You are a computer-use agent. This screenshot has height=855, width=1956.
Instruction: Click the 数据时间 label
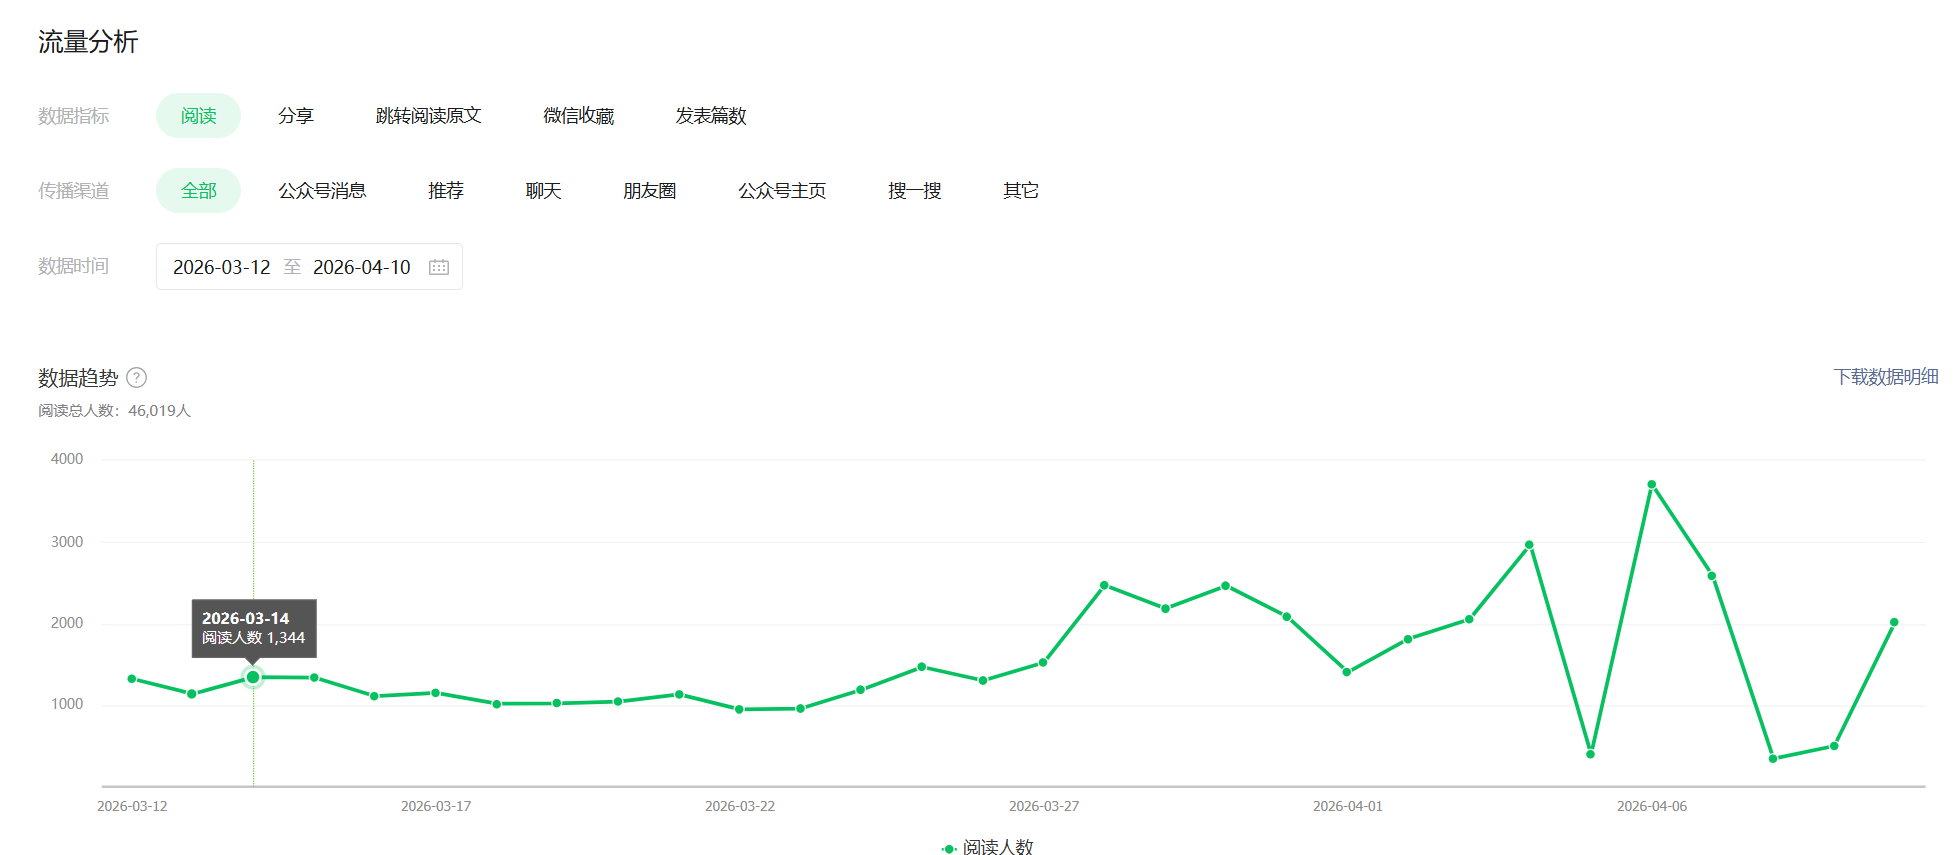coord(73,266)
